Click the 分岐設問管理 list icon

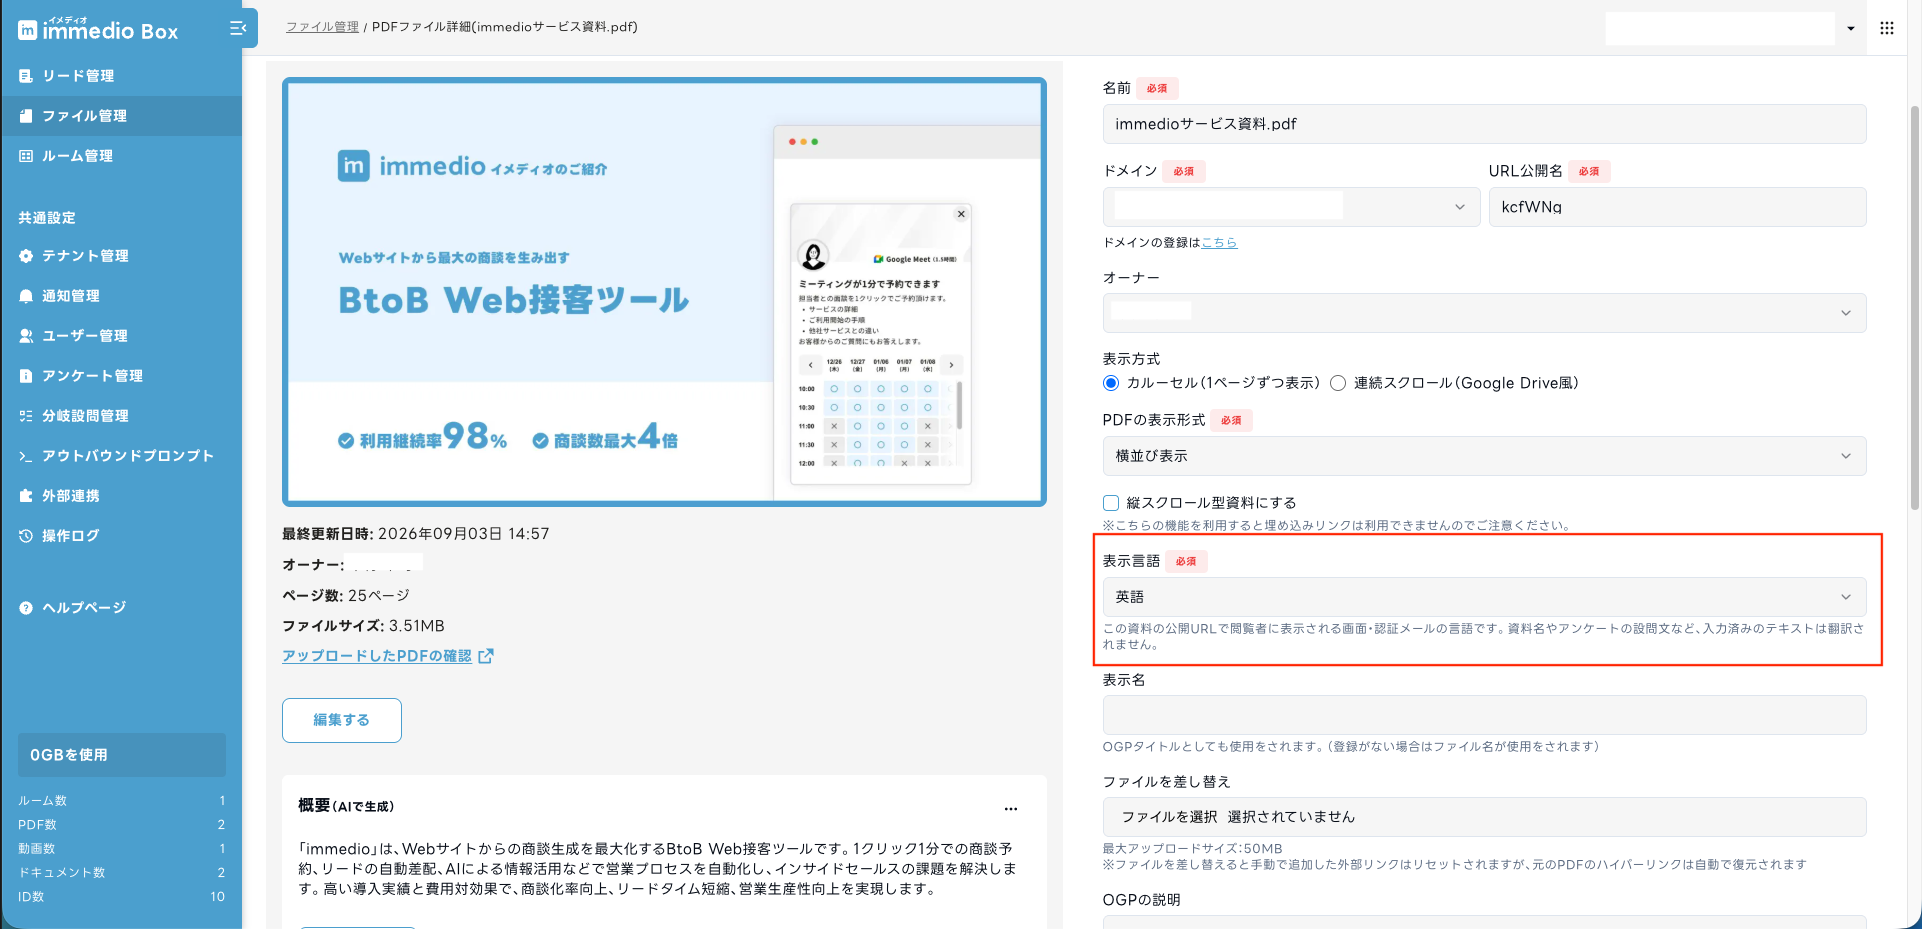coord(26,416)
